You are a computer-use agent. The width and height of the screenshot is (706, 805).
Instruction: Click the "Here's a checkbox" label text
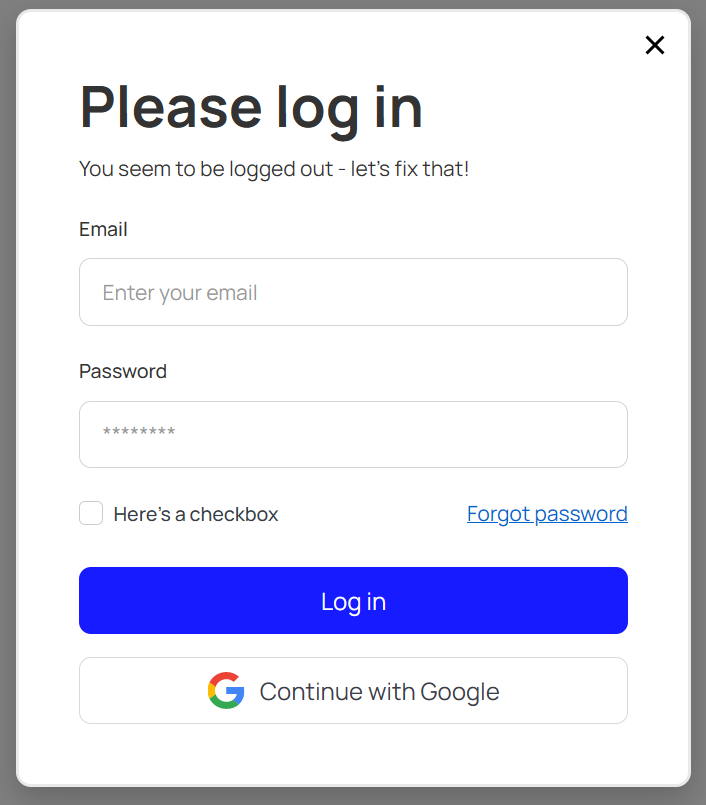click(x=196, y=514)
